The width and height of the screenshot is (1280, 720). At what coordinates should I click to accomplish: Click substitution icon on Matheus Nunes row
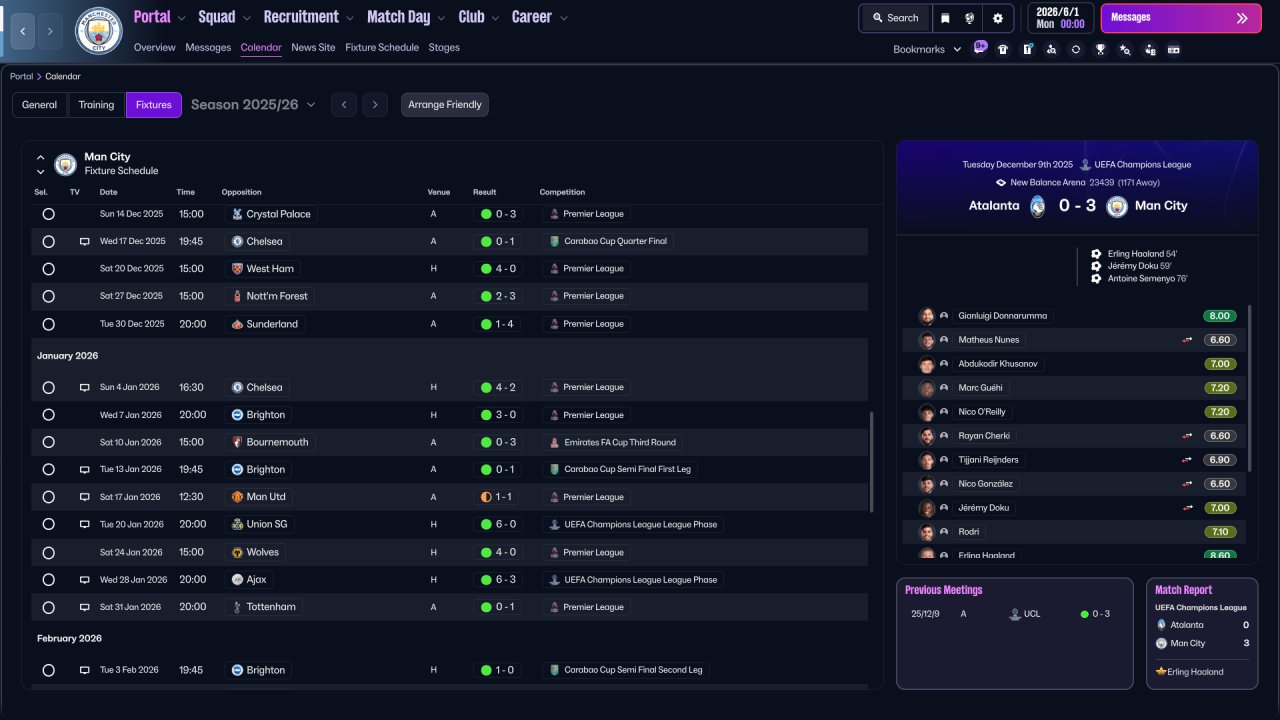(1188, 340)
